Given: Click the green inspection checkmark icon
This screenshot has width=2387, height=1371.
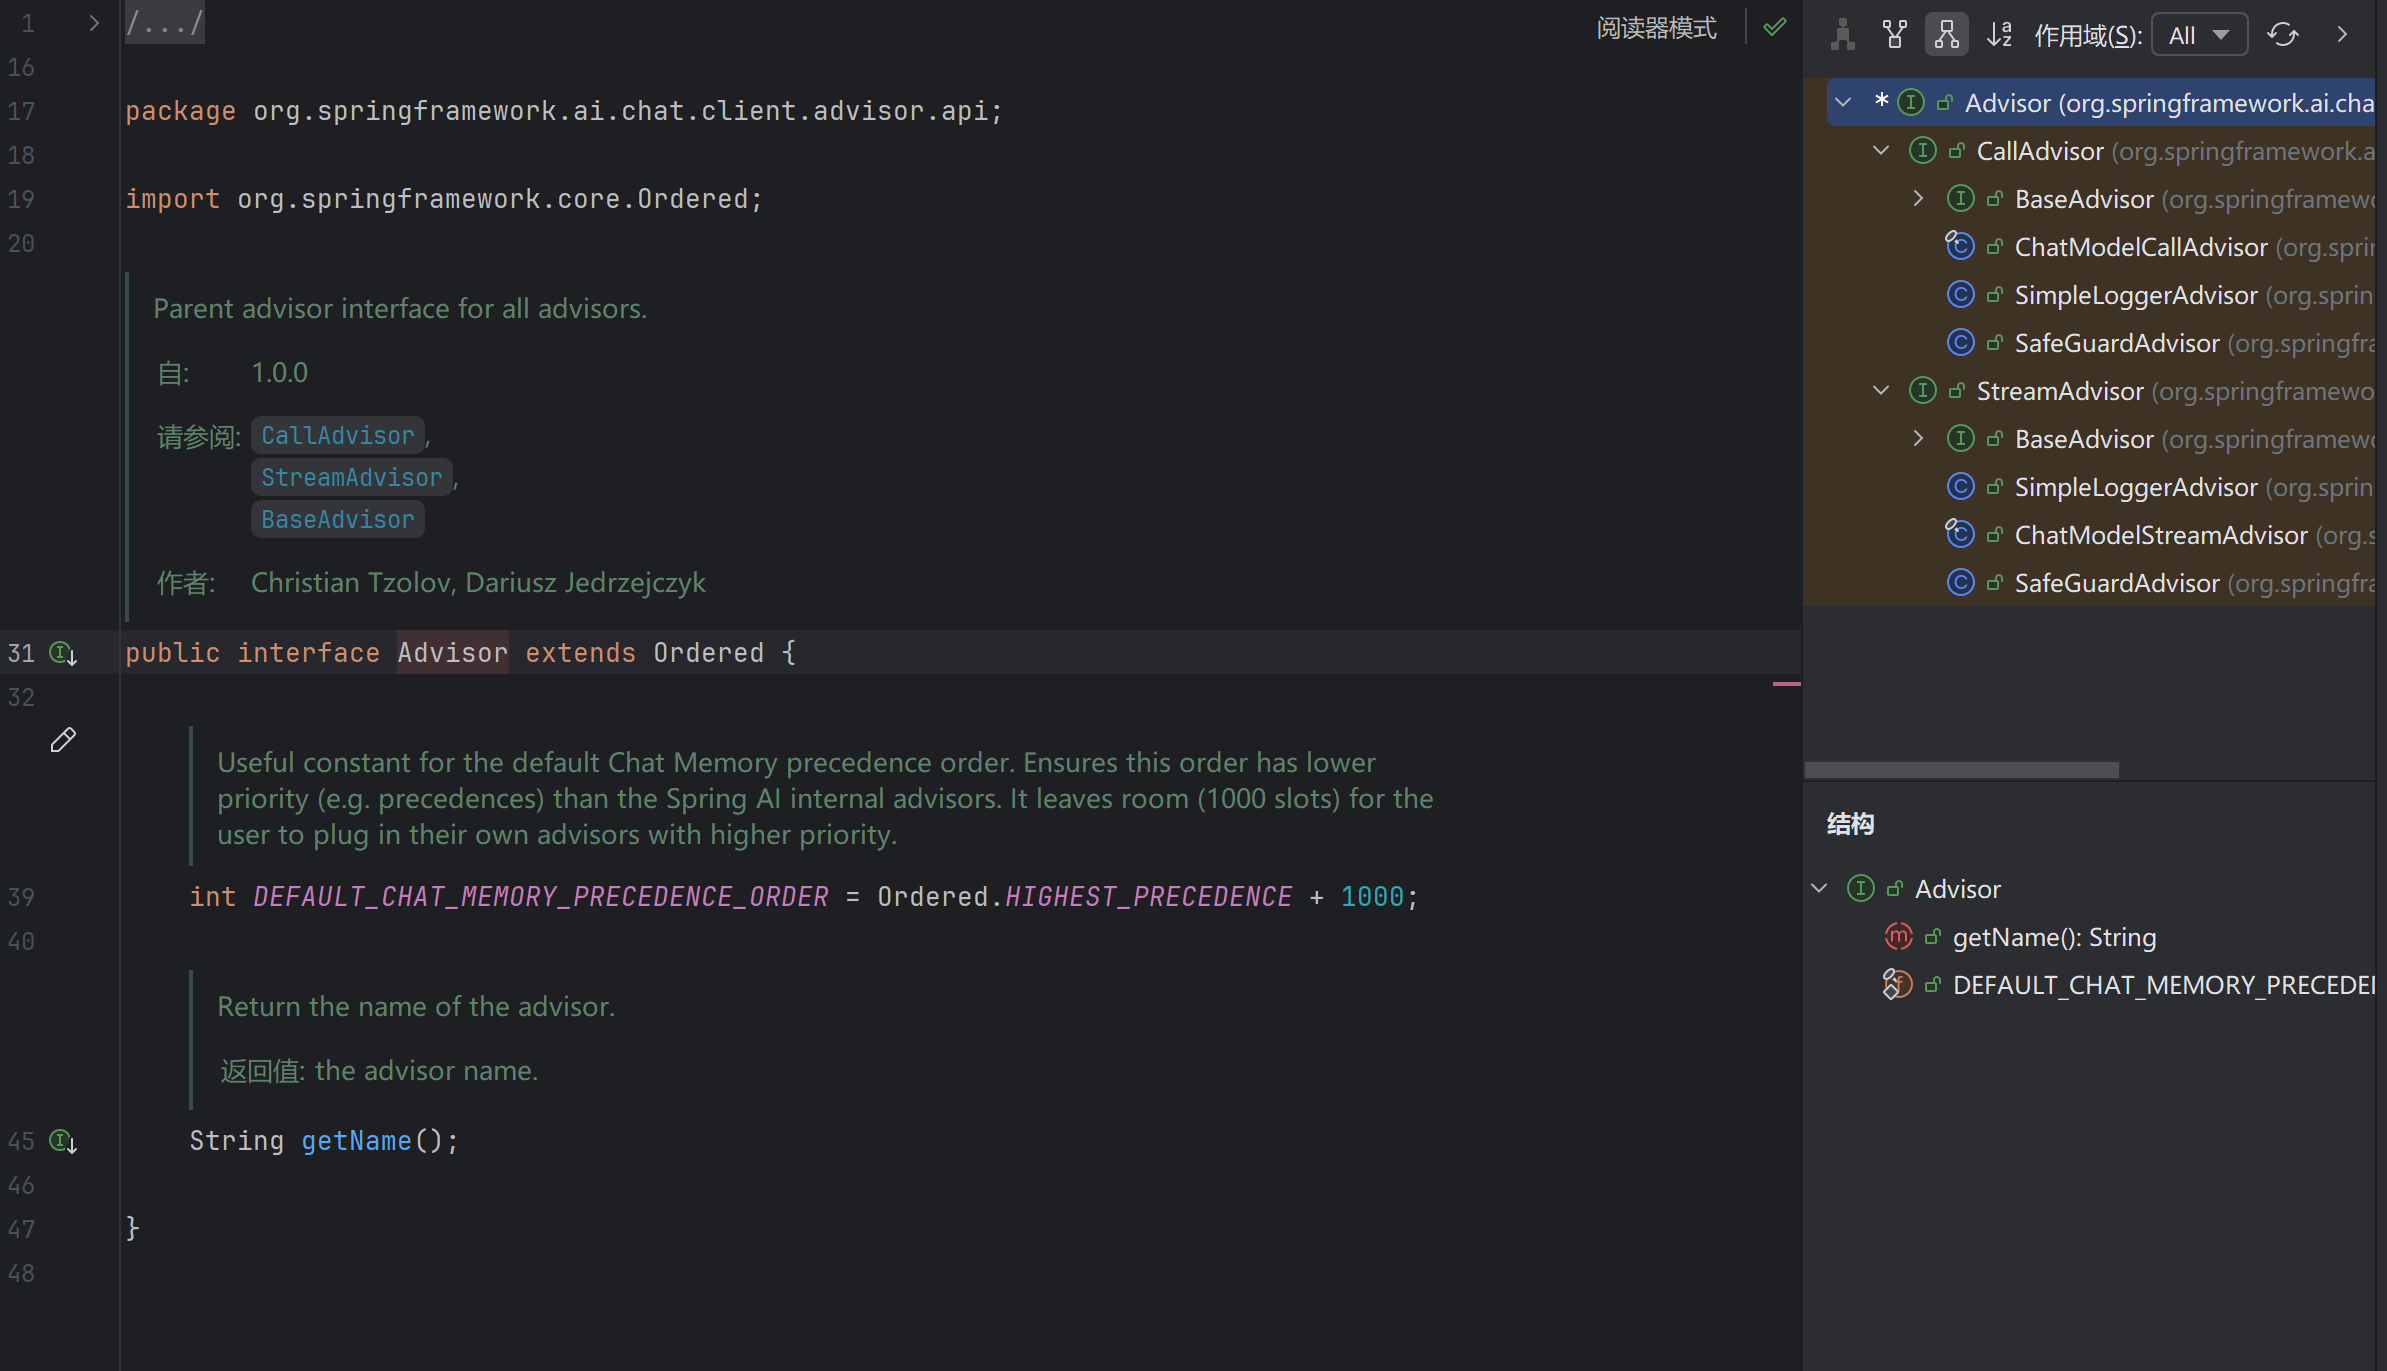Looking at the screenshot, I should (1774, 27).
